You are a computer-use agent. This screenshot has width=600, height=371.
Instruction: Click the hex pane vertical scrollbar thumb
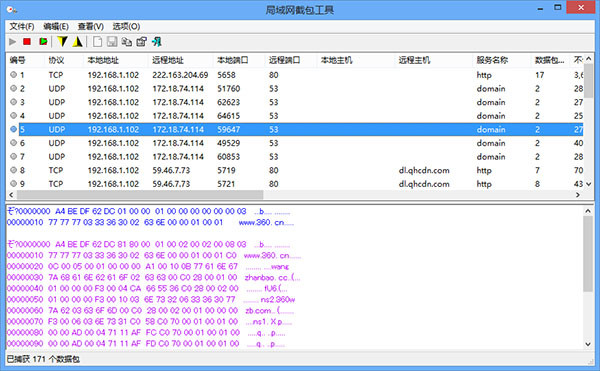click(x=588, y=254)
